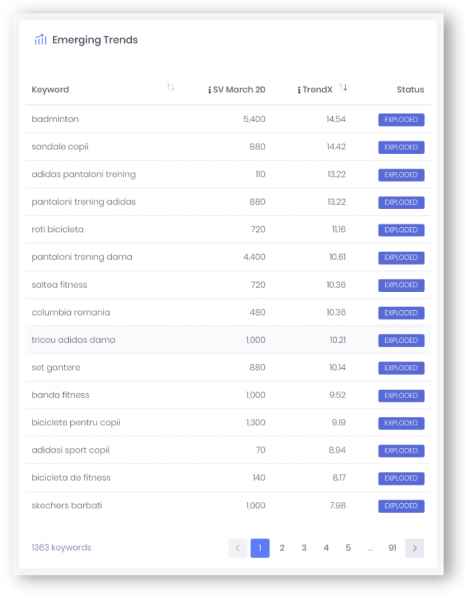465x600 pixels.
Task: Open page 2 of keywords
Action: point(282,548)
